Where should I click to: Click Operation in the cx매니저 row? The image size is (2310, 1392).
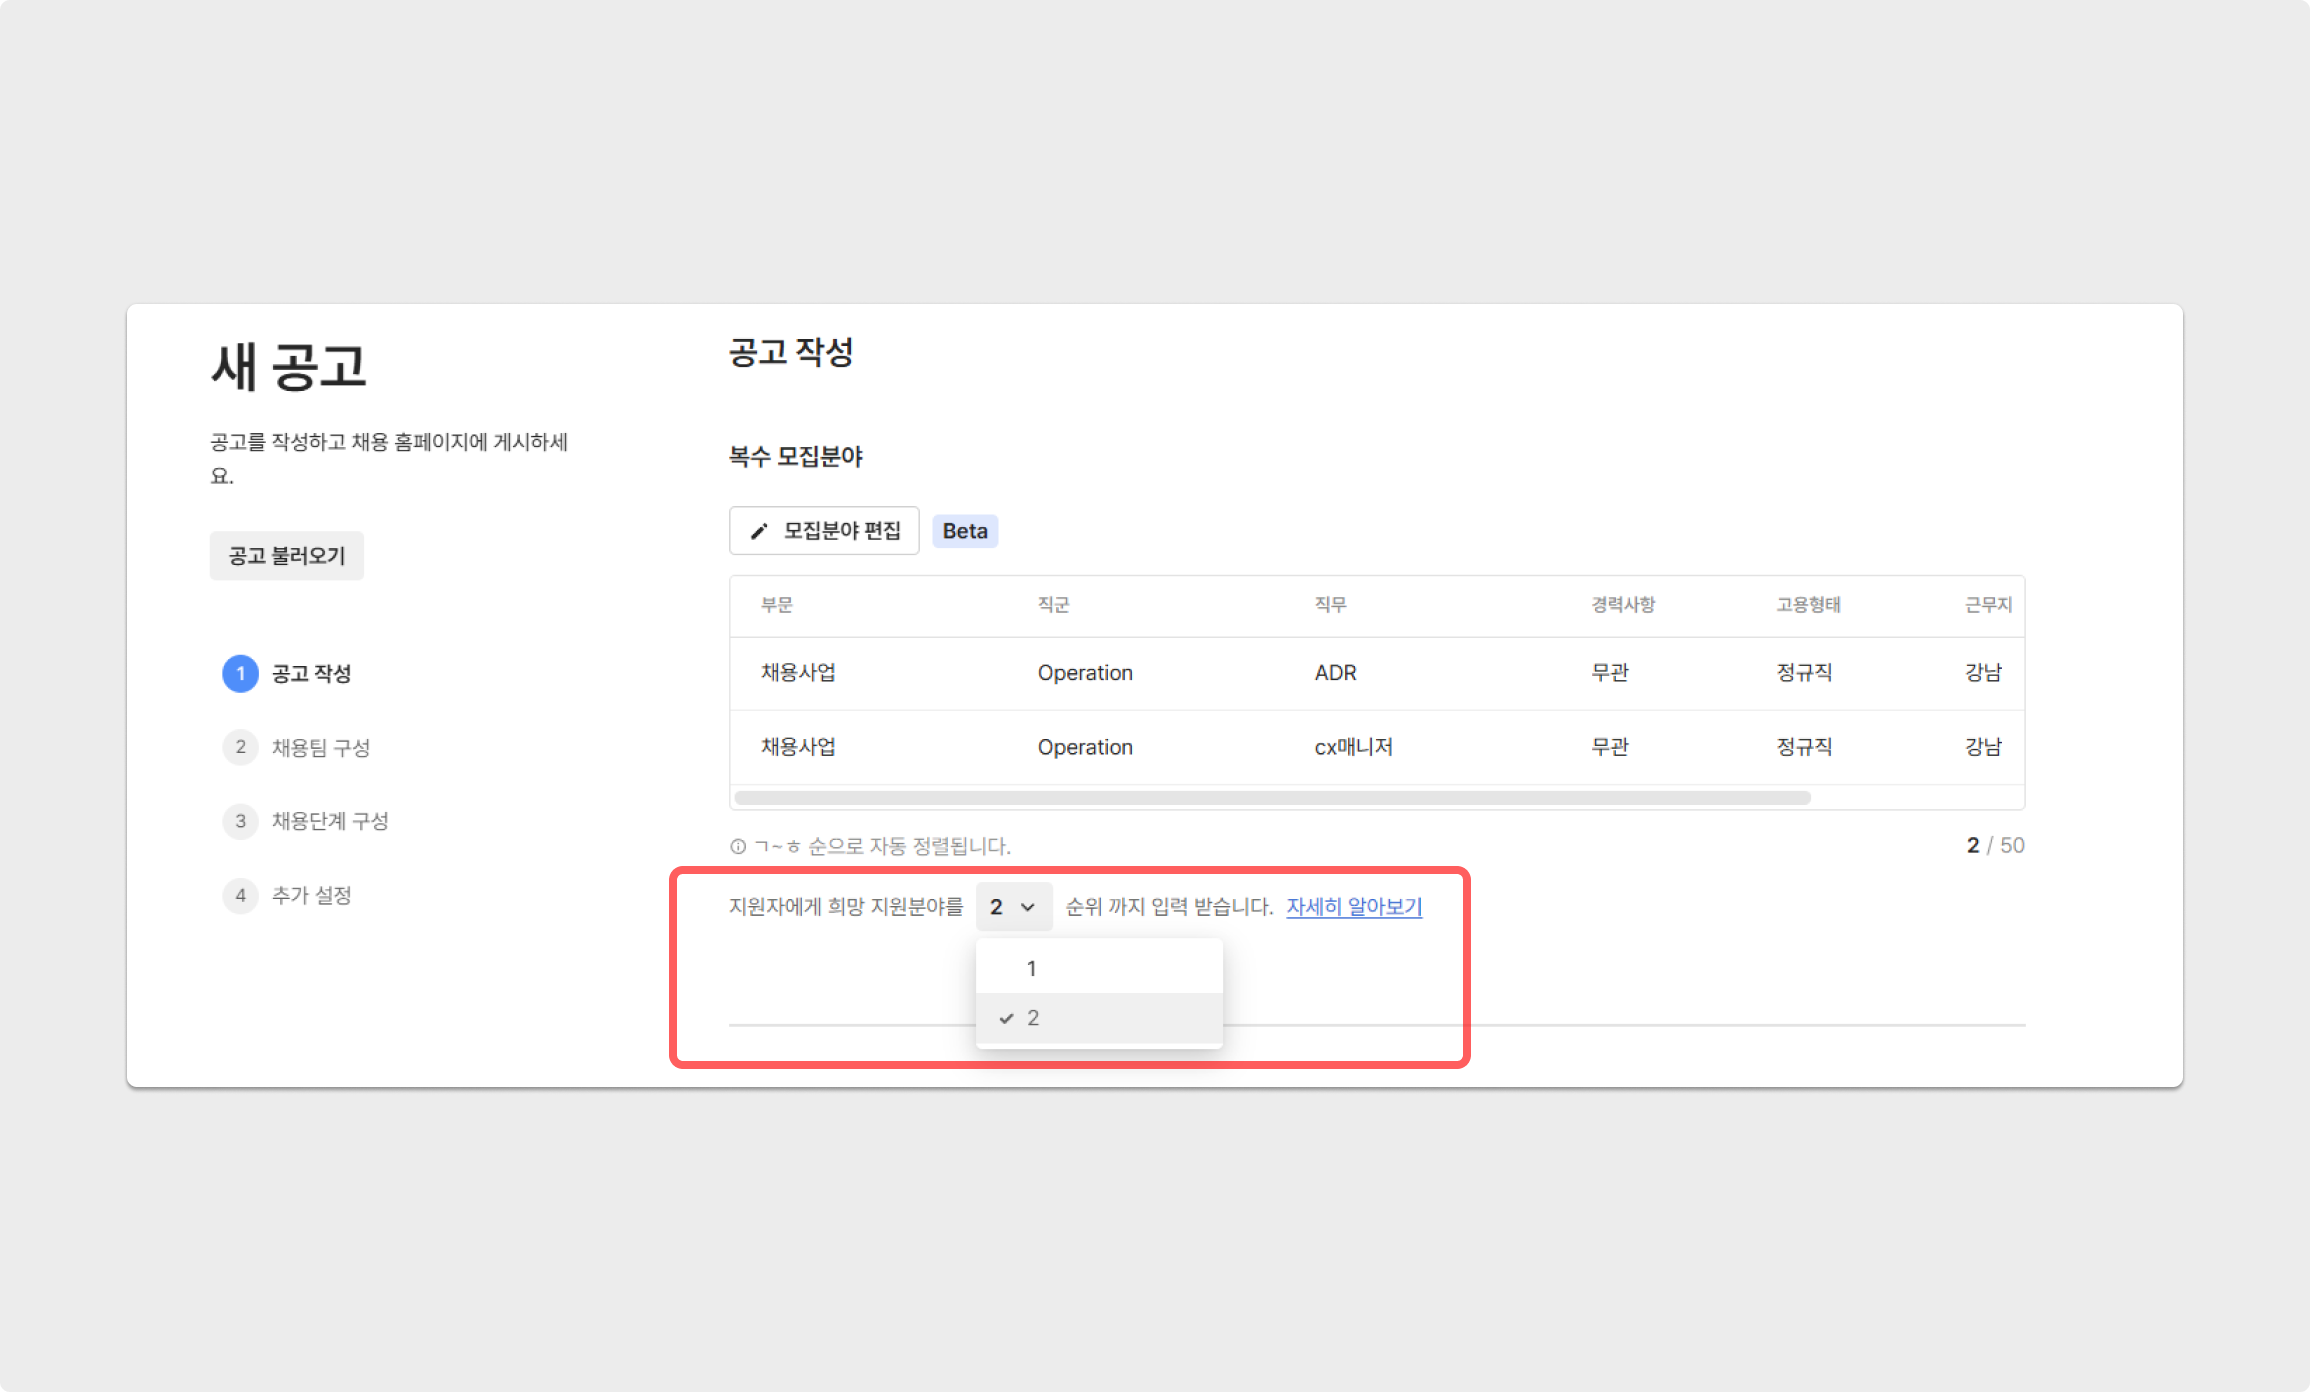pos(1085,747)
